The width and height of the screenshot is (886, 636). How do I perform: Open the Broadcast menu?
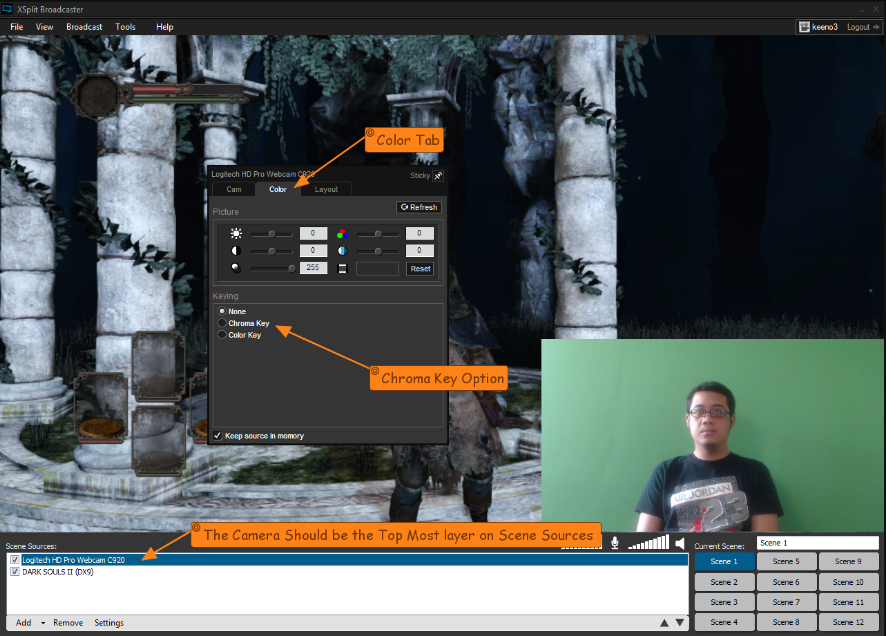[x=84, y=27]
